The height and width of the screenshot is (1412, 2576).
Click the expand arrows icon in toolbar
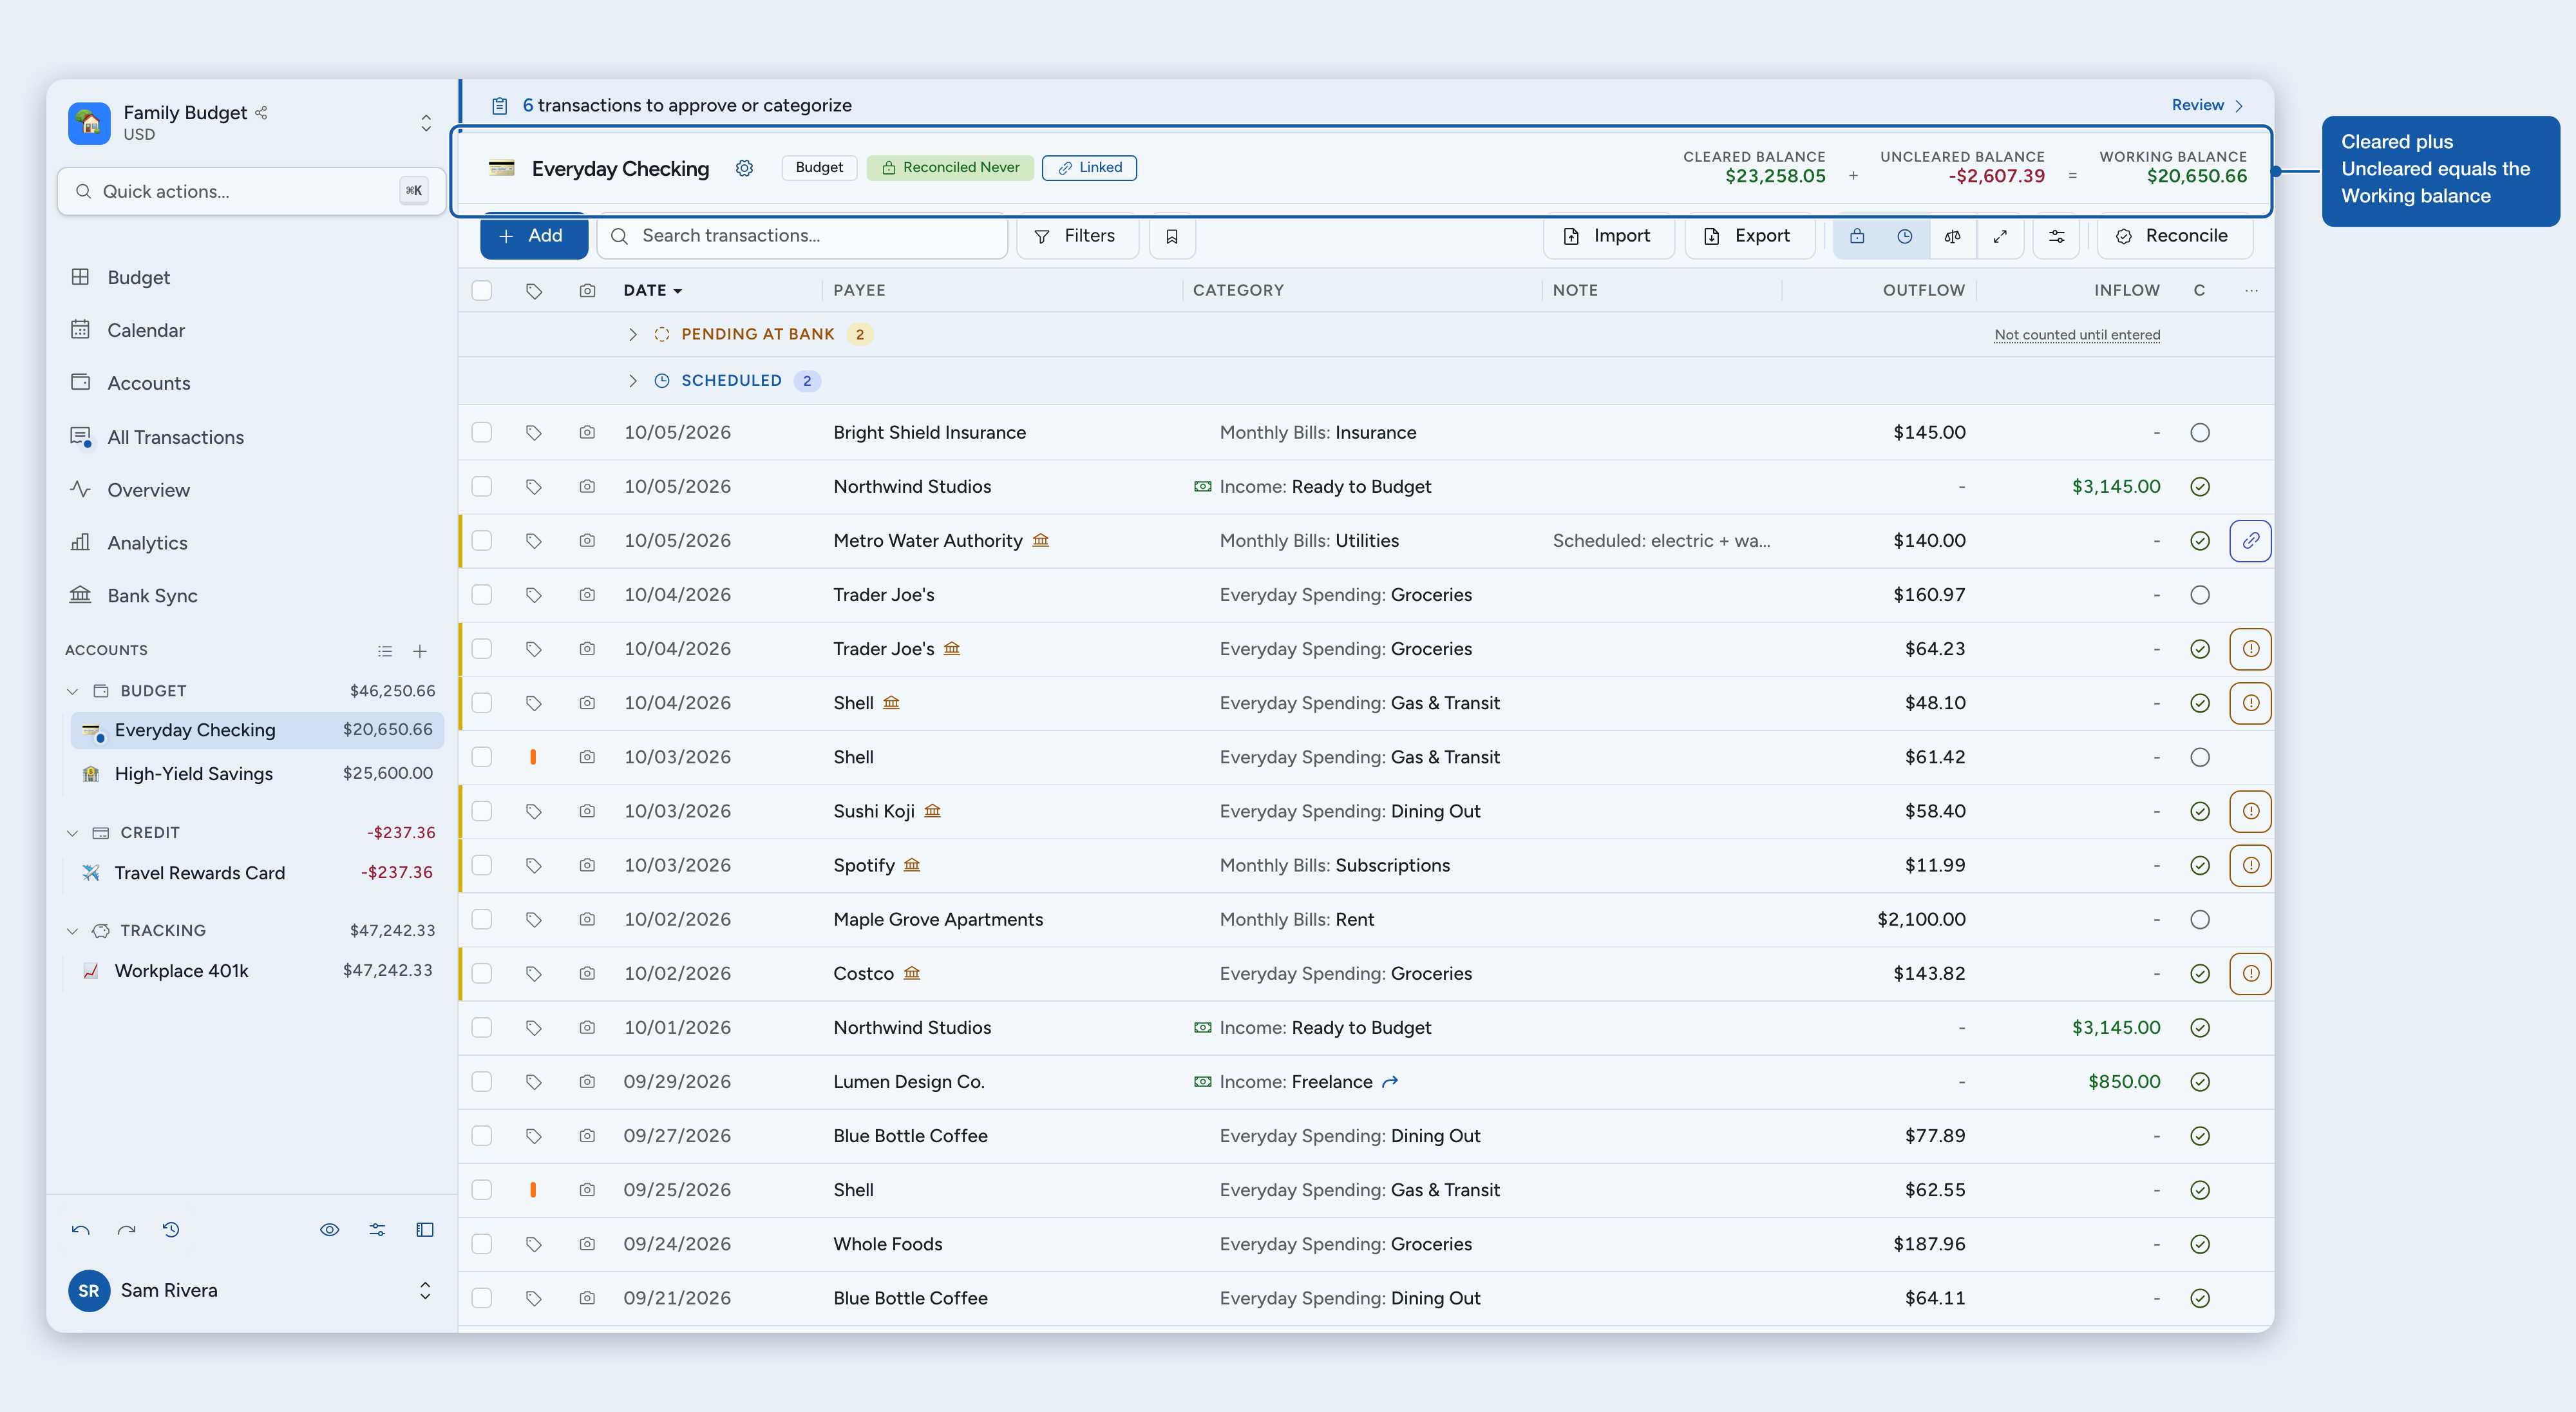2000,236
